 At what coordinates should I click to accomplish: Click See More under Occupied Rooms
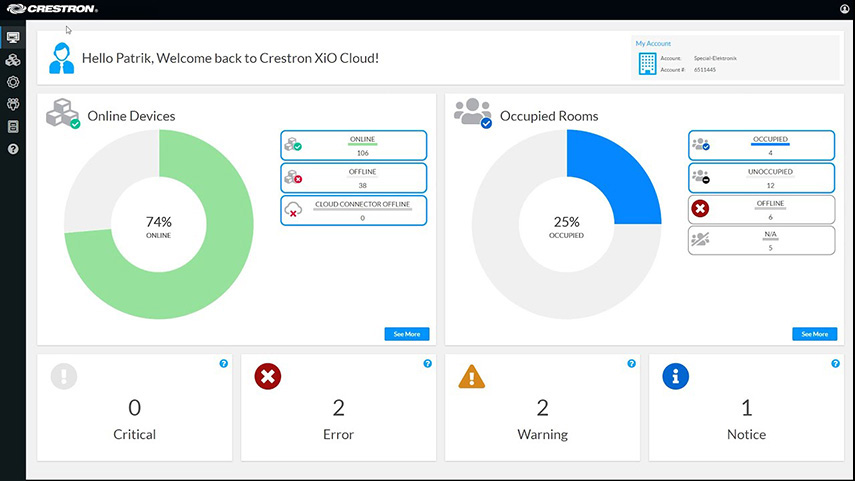point(815,334)
